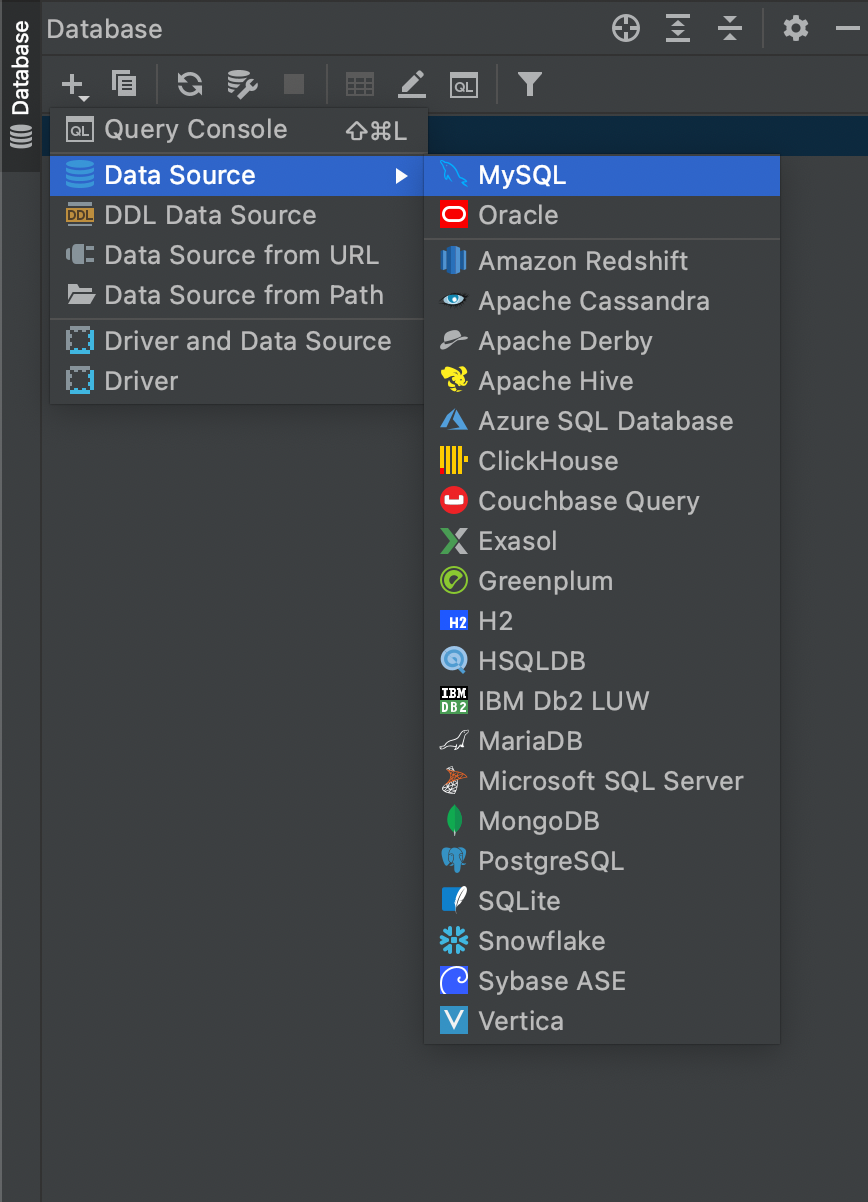Select Apache Derby entry
868x1202 pixels.
point(602,341)
